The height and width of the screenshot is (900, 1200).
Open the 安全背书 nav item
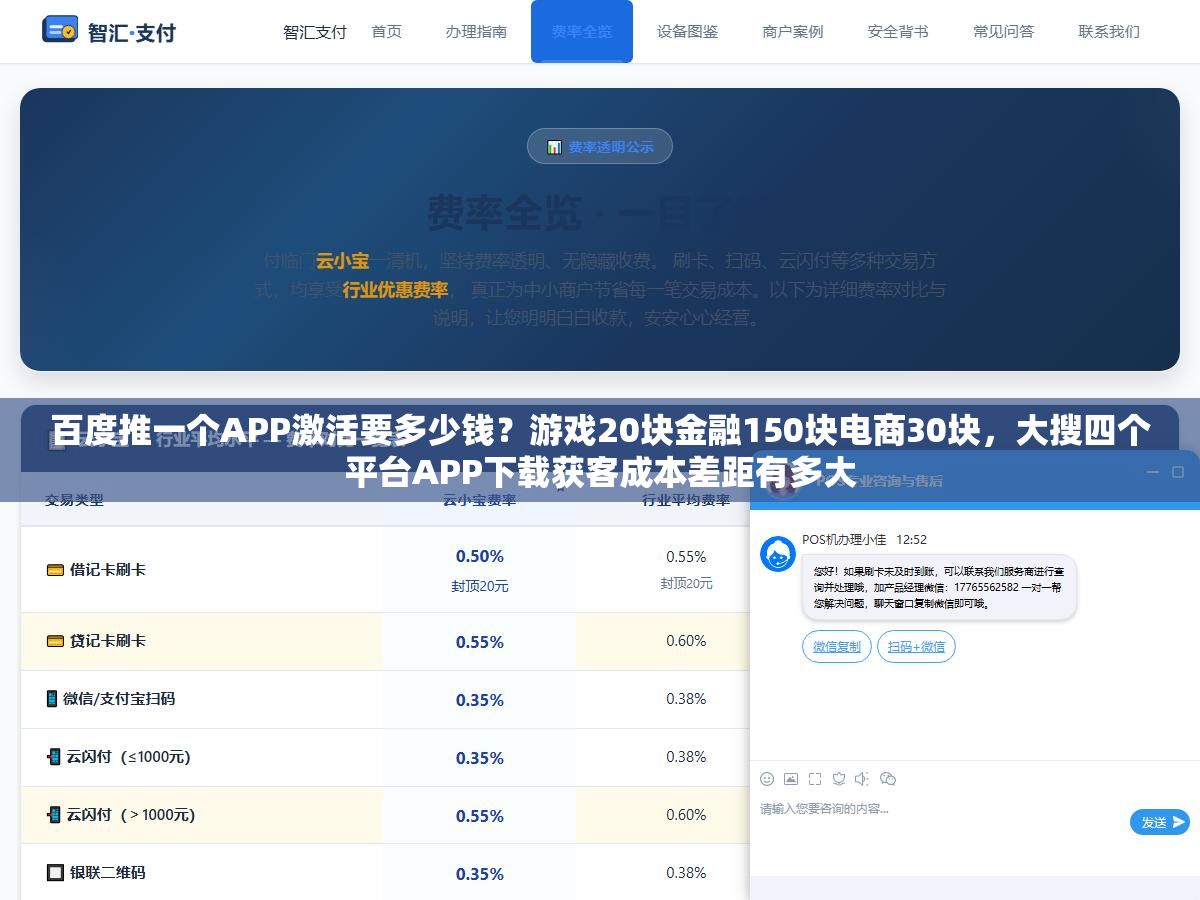(x=898, y=31)
